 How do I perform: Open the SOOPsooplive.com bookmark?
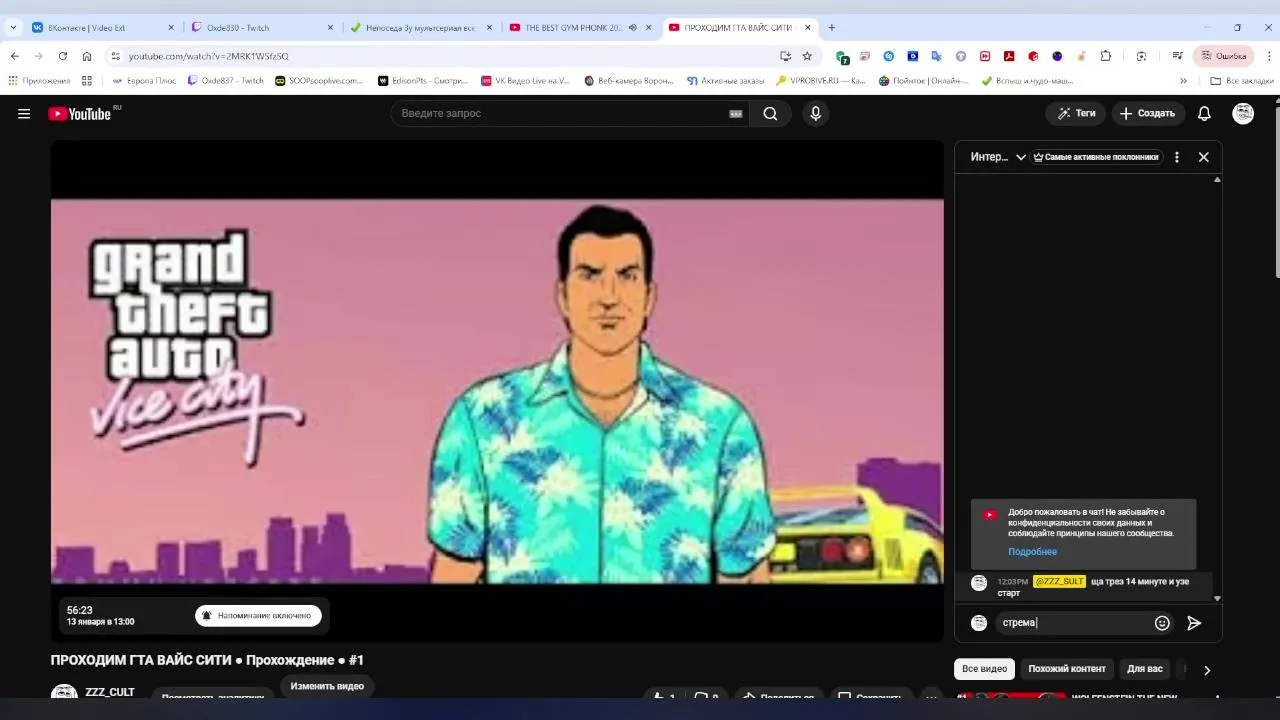319,81
